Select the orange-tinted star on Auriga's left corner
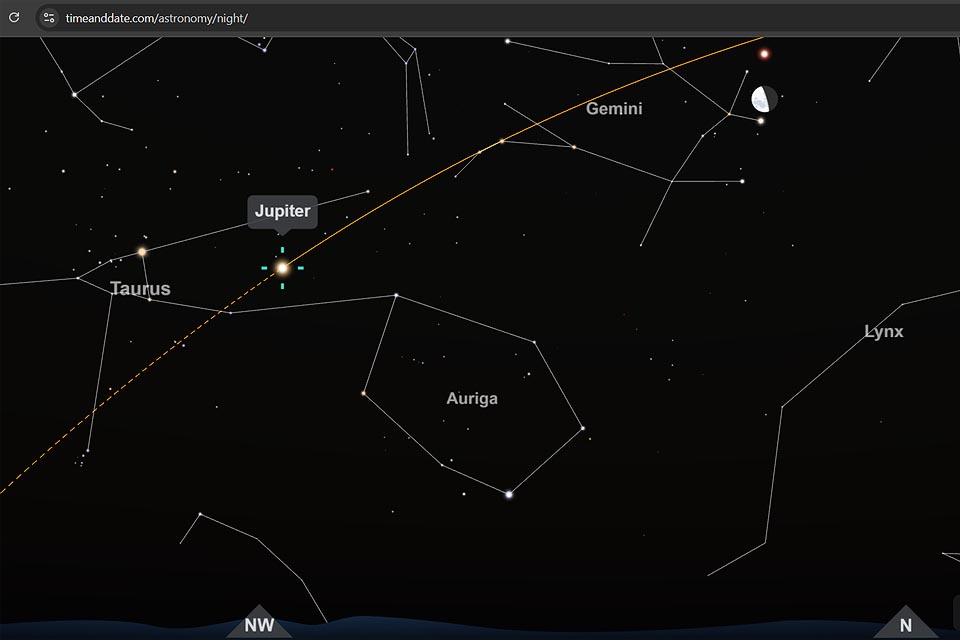 [x=363, y=393]
